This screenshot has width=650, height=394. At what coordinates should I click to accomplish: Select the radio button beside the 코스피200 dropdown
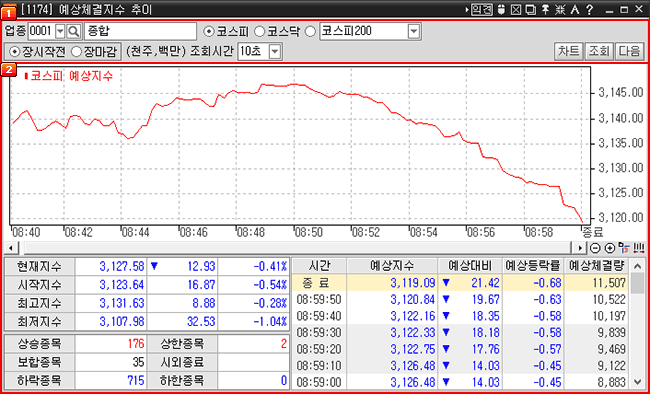click(x=310, y=31)
